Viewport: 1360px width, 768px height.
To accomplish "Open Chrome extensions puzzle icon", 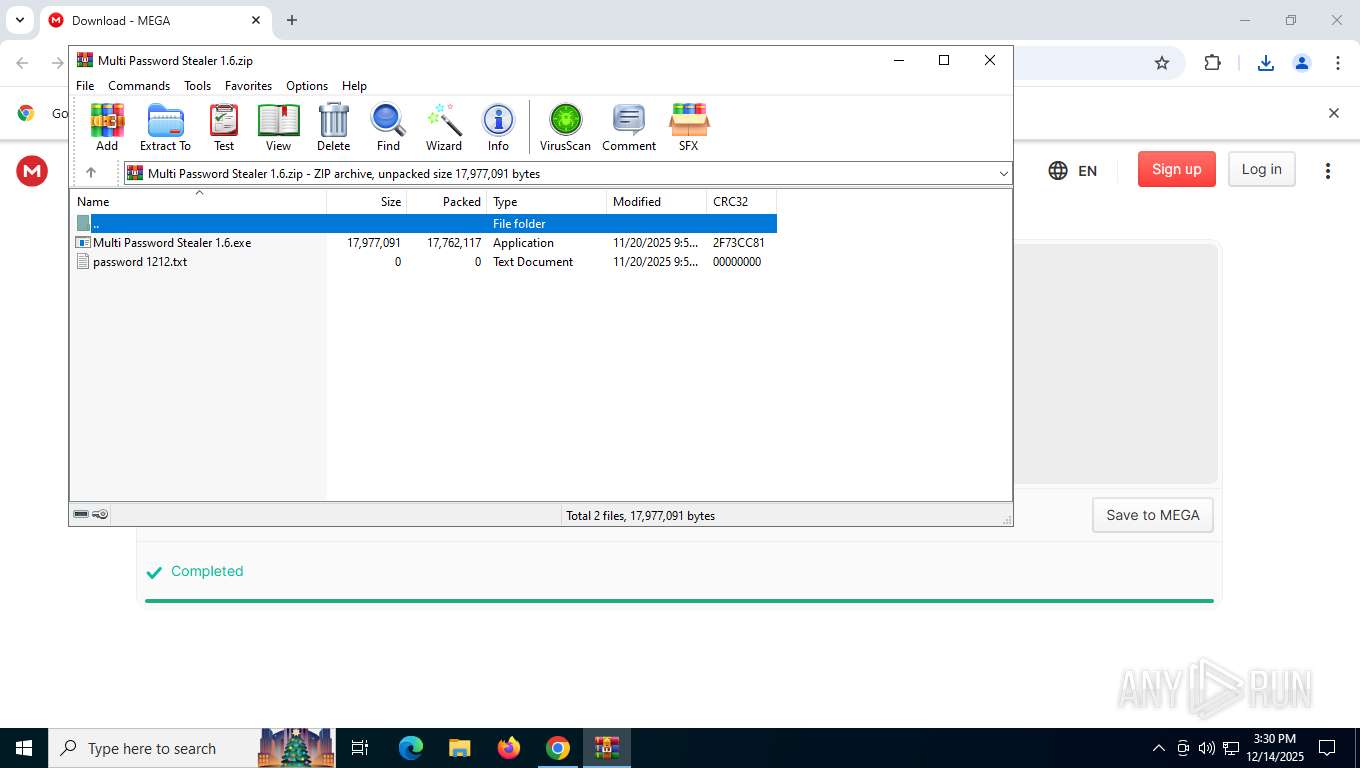I will (1213, 63).
